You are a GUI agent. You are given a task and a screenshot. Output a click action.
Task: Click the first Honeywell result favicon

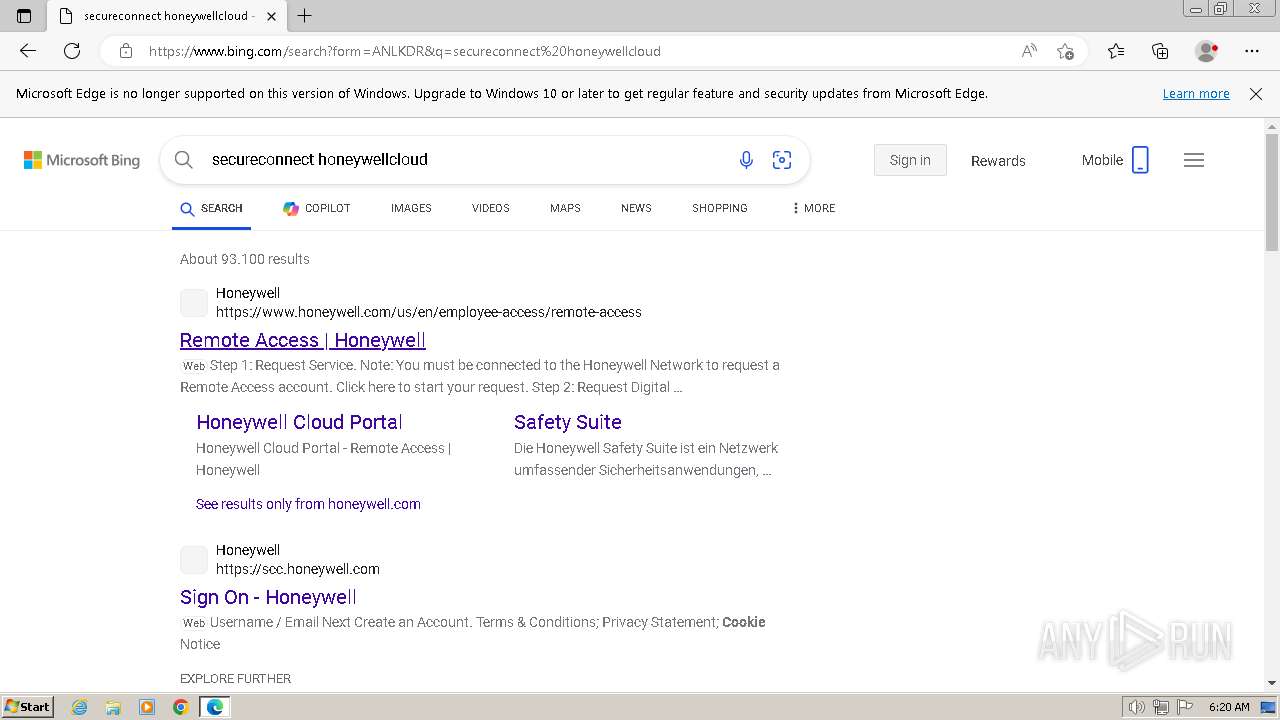pyautogui.click(x=194, y=303)
